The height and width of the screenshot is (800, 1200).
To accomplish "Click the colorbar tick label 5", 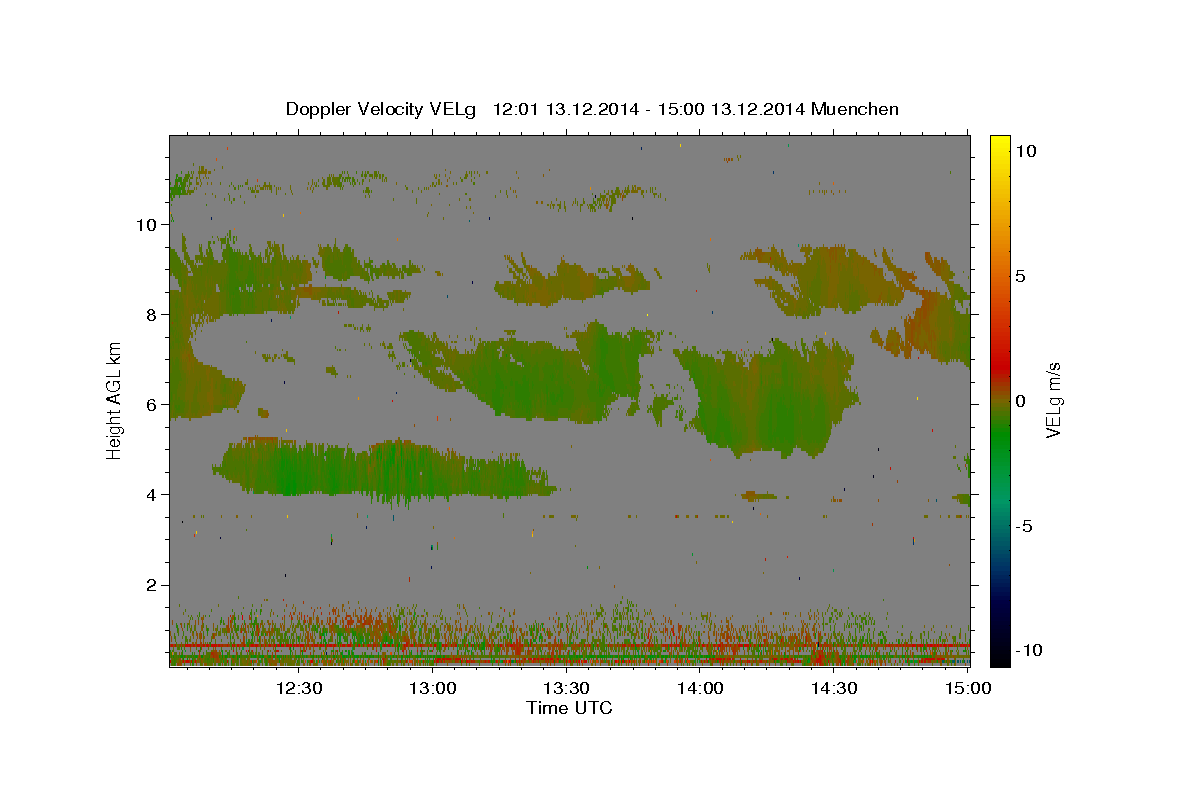I will click(1020, 275).
